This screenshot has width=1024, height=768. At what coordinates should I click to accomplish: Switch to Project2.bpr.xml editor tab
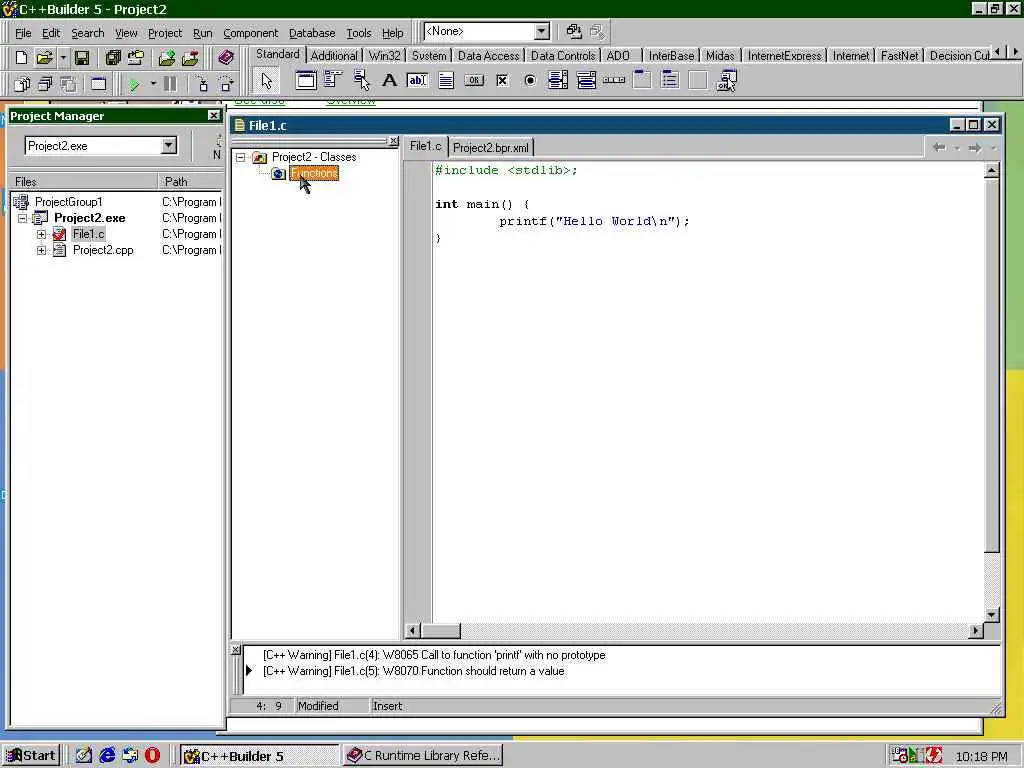pos(491,148)
